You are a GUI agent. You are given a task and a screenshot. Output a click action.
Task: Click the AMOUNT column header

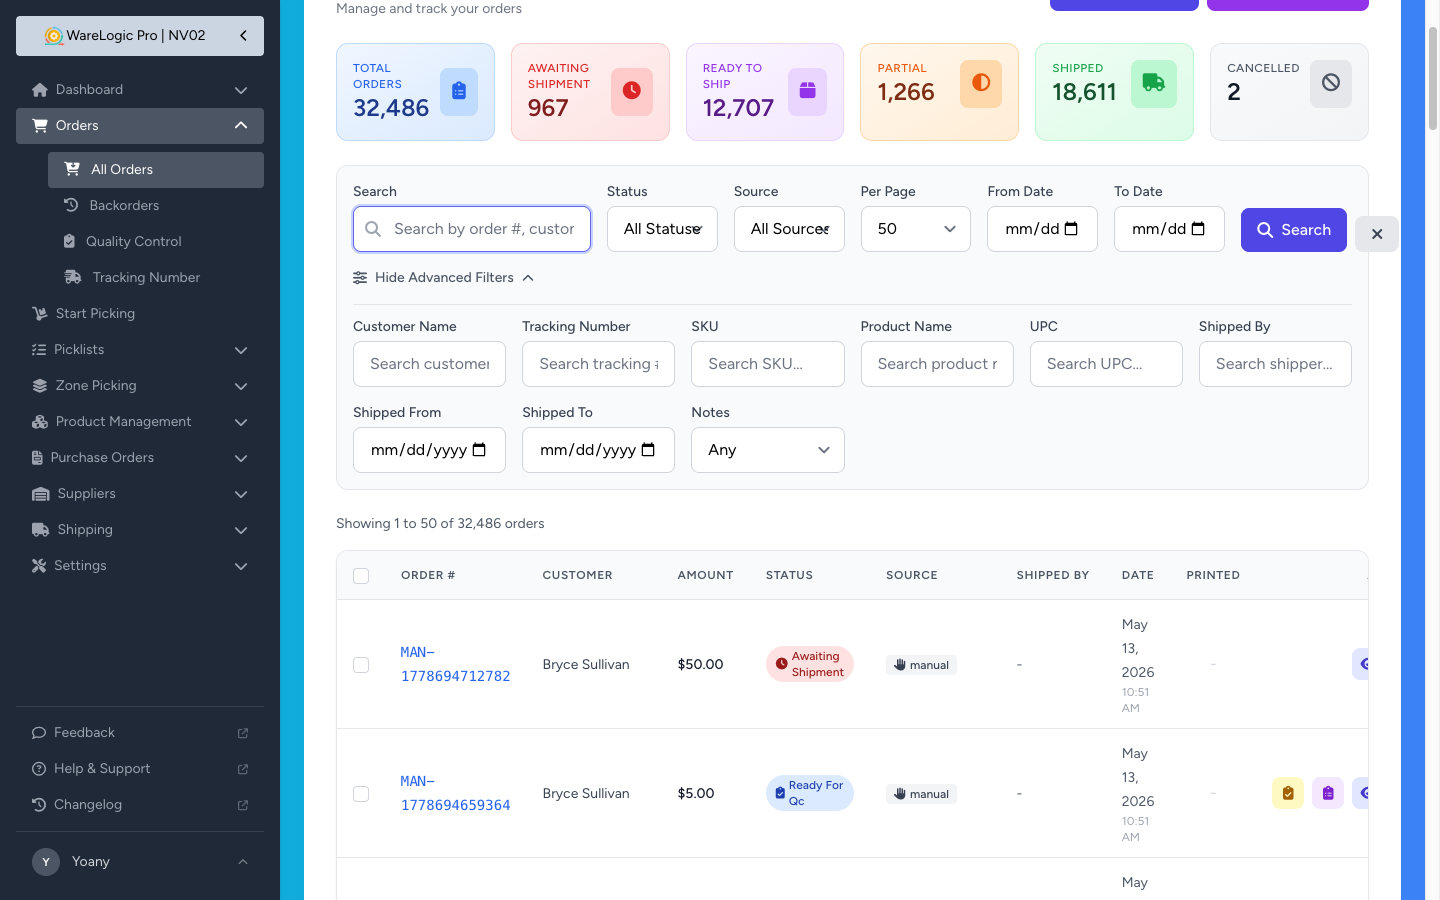(705, 576)
